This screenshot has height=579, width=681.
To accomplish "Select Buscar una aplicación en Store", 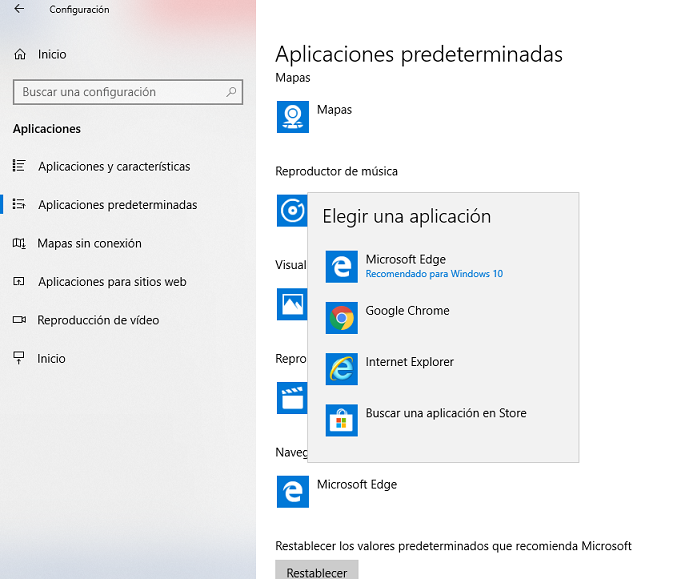I will (x=446, y=413).
